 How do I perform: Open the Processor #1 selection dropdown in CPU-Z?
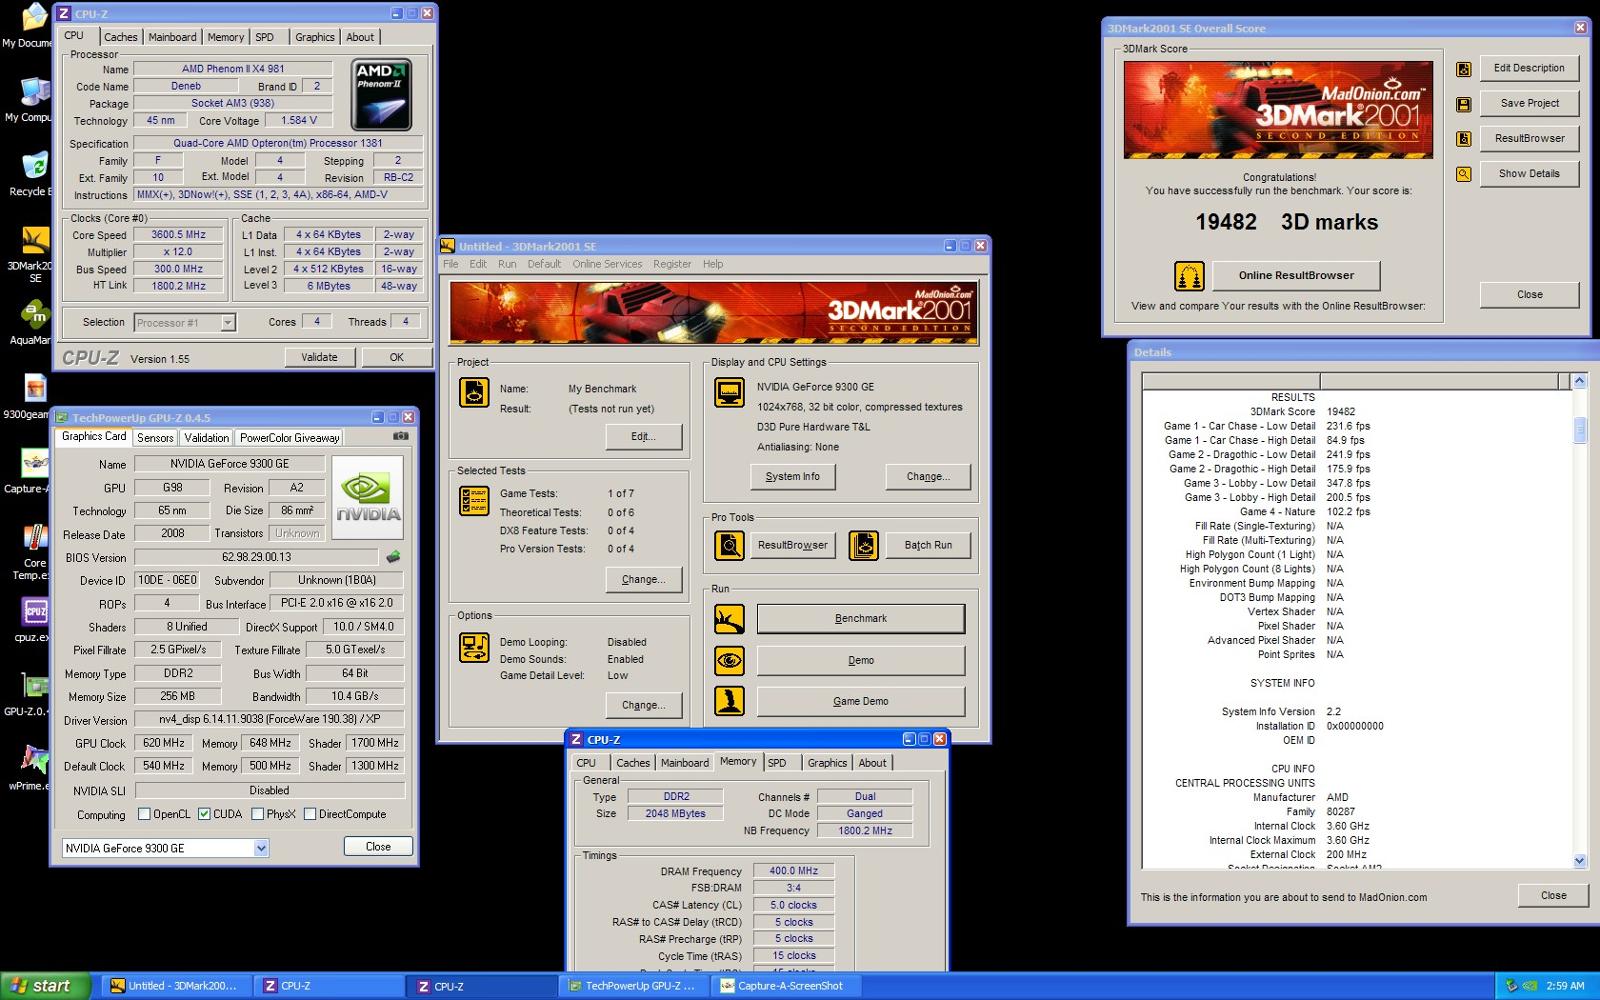(228, 322)
